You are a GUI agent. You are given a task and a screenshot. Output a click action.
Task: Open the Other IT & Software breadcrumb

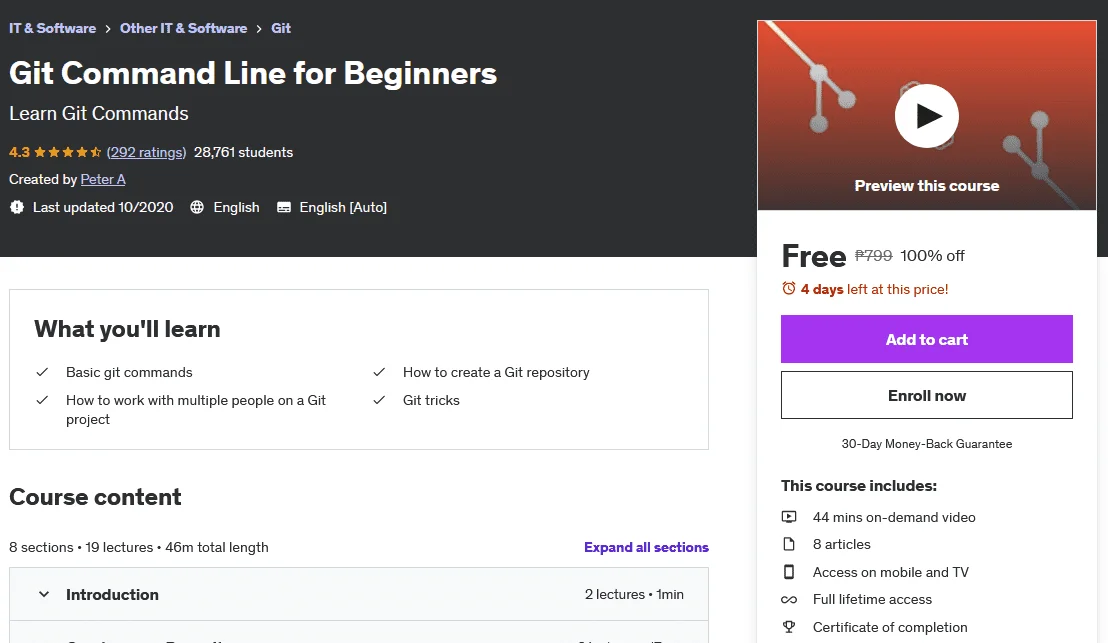(x=183, y=28)
